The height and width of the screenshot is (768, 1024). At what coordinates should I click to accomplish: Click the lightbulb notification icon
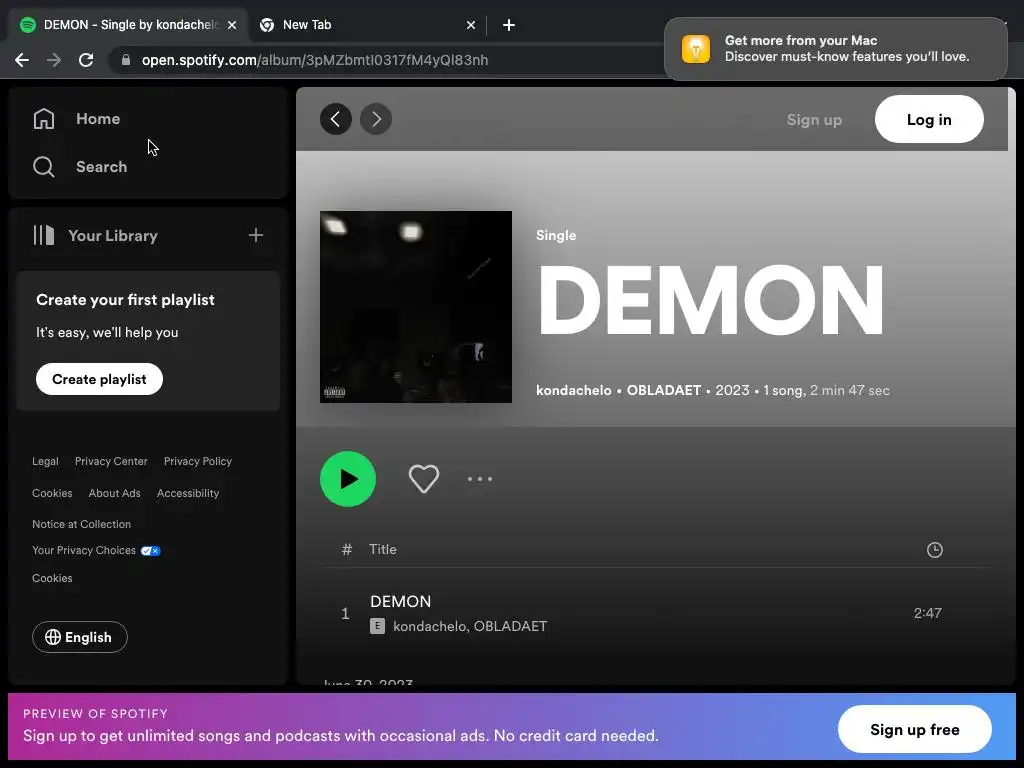tap(696, 49)
